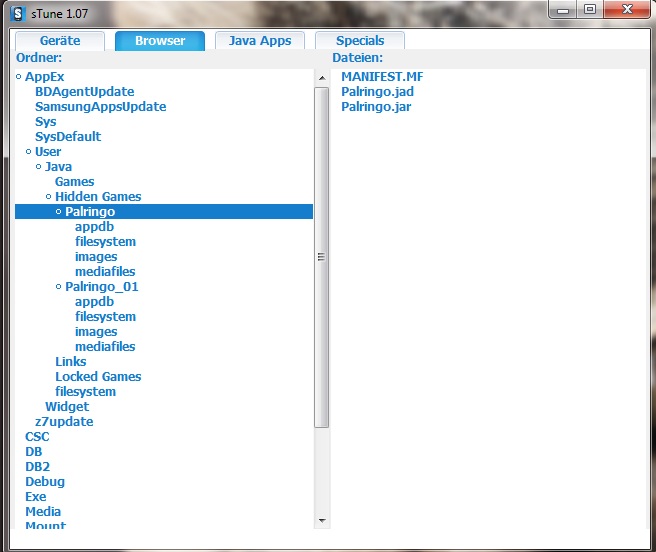This screenshot has width=656, height=552.
Task: Open appdb under Palringo
Action: point(95,227)
